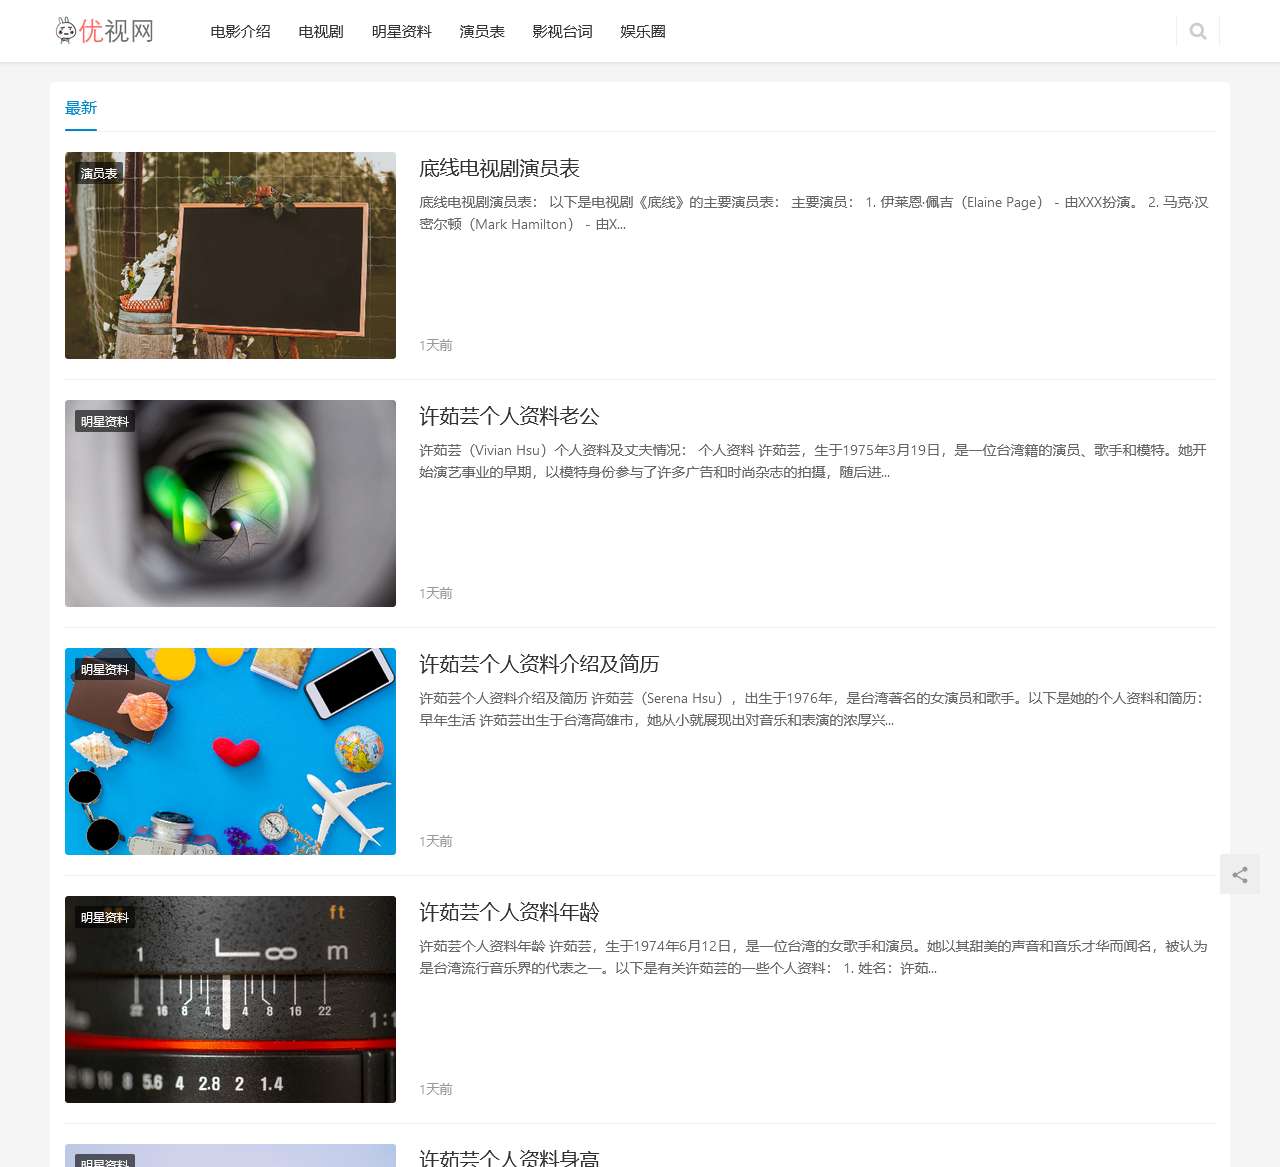Click 明星资料 tag on travel items thumbnail
This screenshot has height=1167, width=1280.
click(105, 669)
